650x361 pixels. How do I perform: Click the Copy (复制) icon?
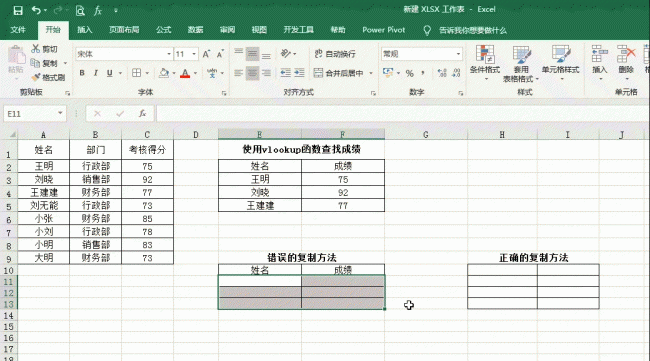[x=36, y=63]
